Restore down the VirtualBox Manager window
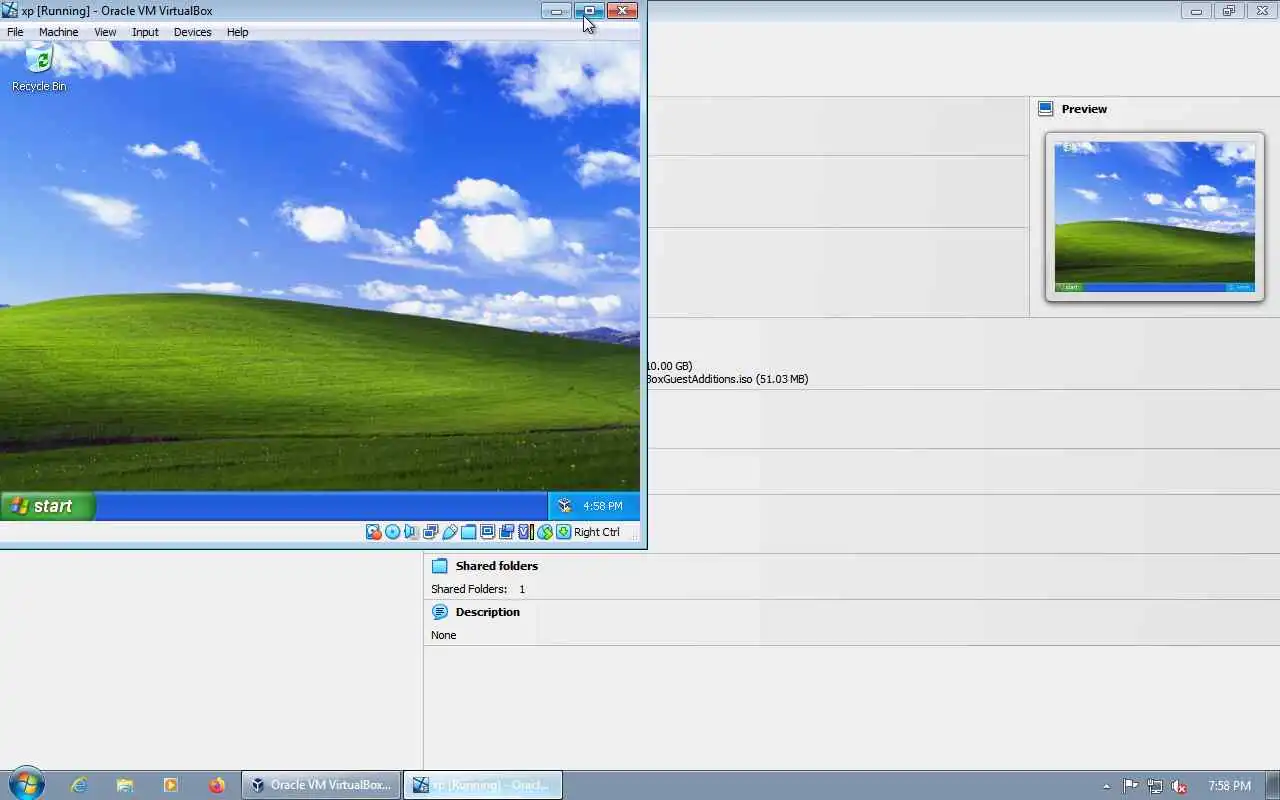The width and height of the screenshot is (1280, 800). pyautogui.click(x=1229, y=11)
